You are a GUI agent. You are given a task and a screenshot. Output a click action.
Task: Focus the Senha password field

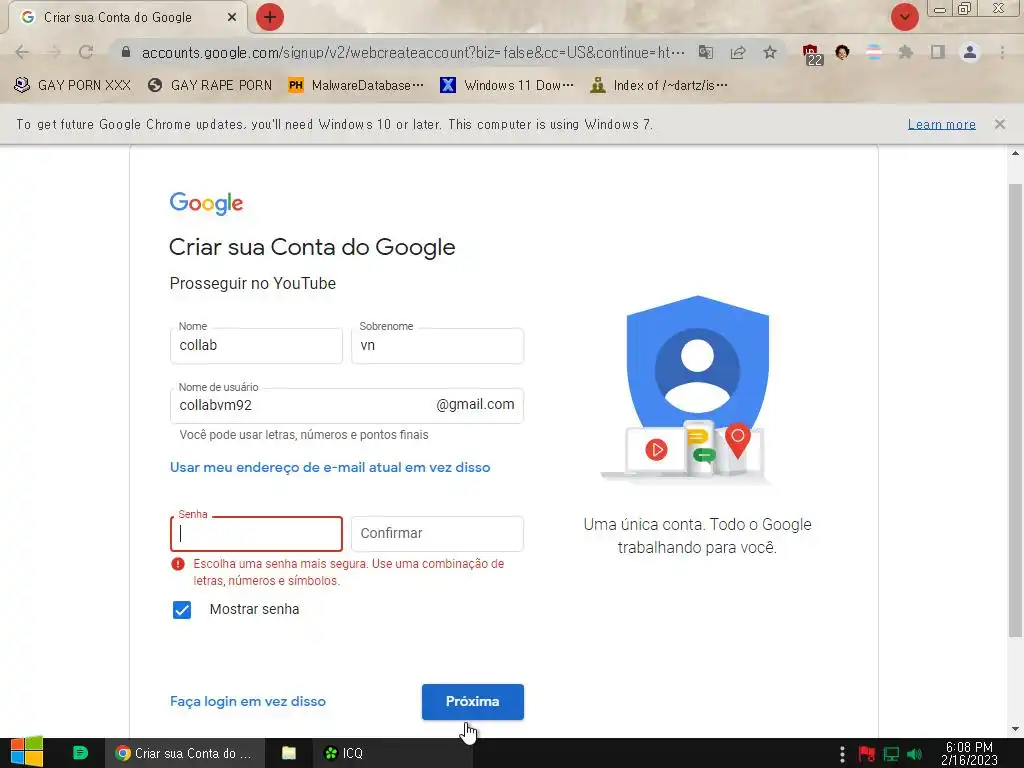pyautogui.click(x=256, y=534)
